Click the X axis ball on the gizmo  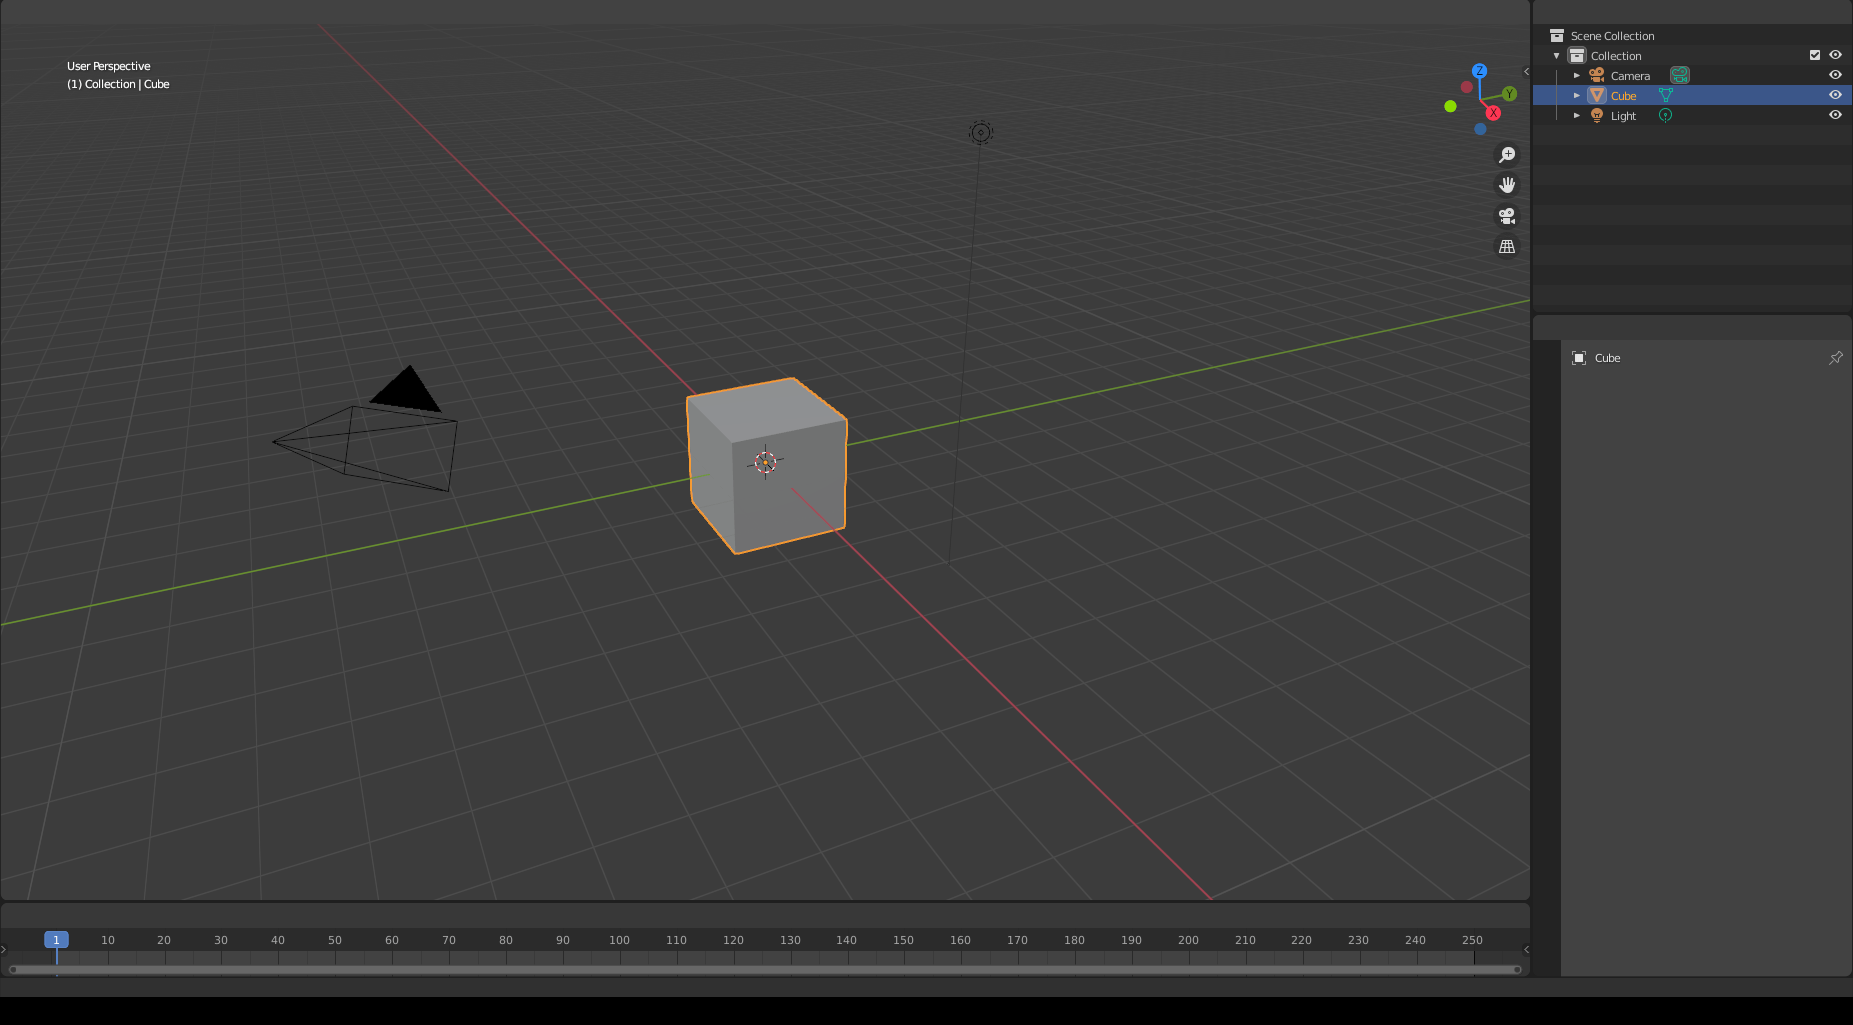pos(1493,113)
